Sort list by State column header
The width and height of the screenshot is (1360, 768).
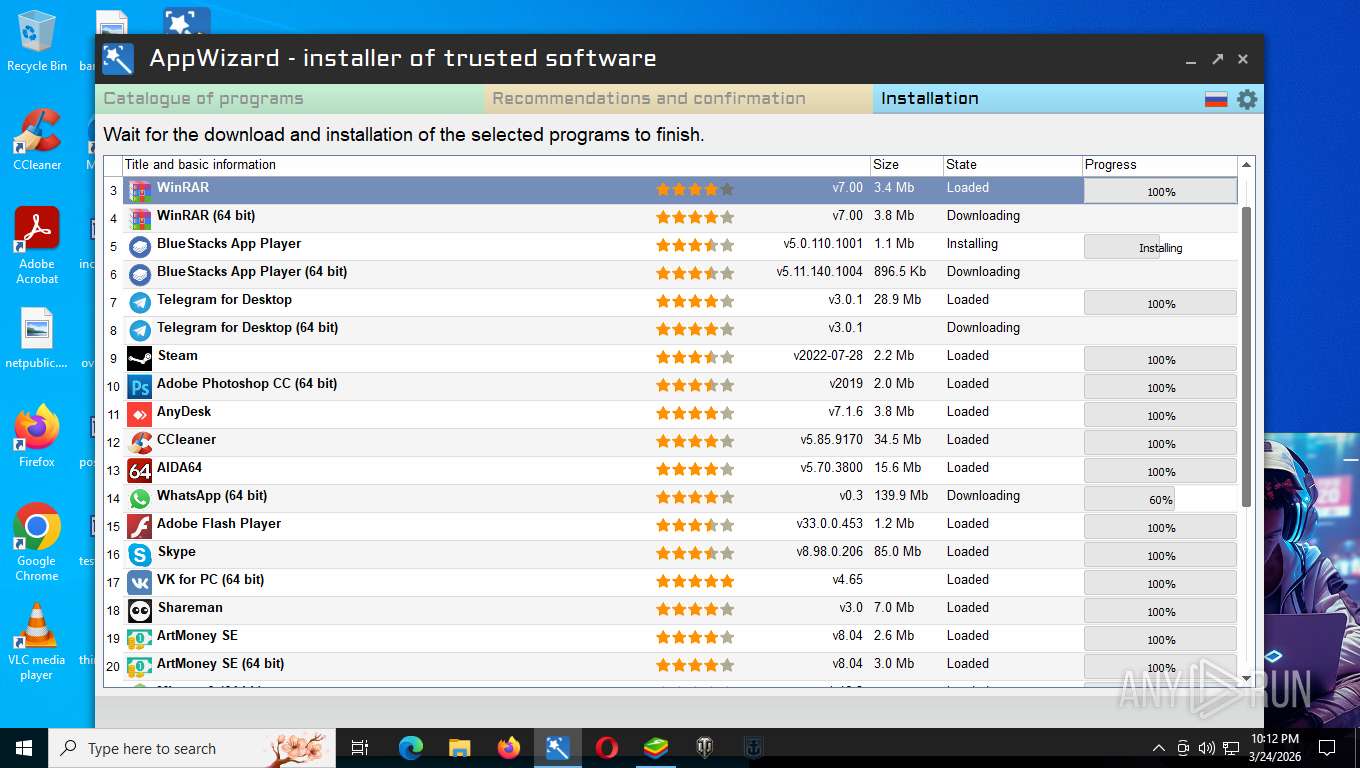coord(1013,165)
